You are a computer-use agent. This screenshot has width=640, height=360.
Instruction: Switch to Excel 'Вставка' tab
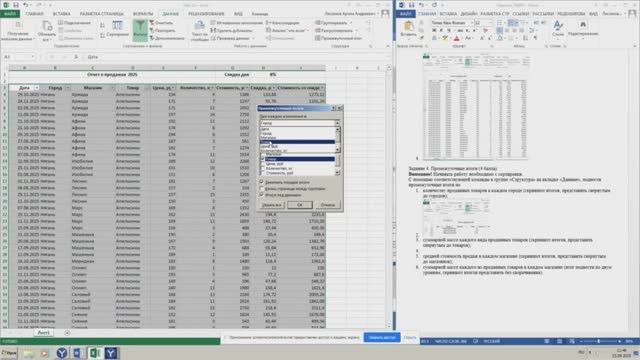pos(61,13)
